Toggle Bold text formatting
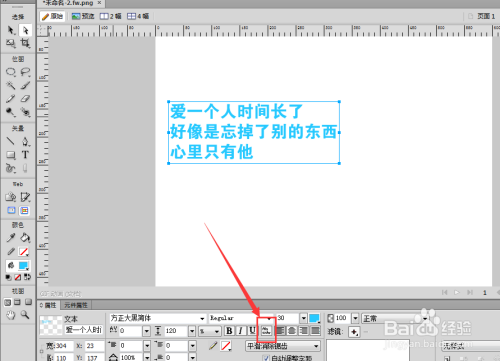Viewport: 500px width, 361px height. click(229, 331)
